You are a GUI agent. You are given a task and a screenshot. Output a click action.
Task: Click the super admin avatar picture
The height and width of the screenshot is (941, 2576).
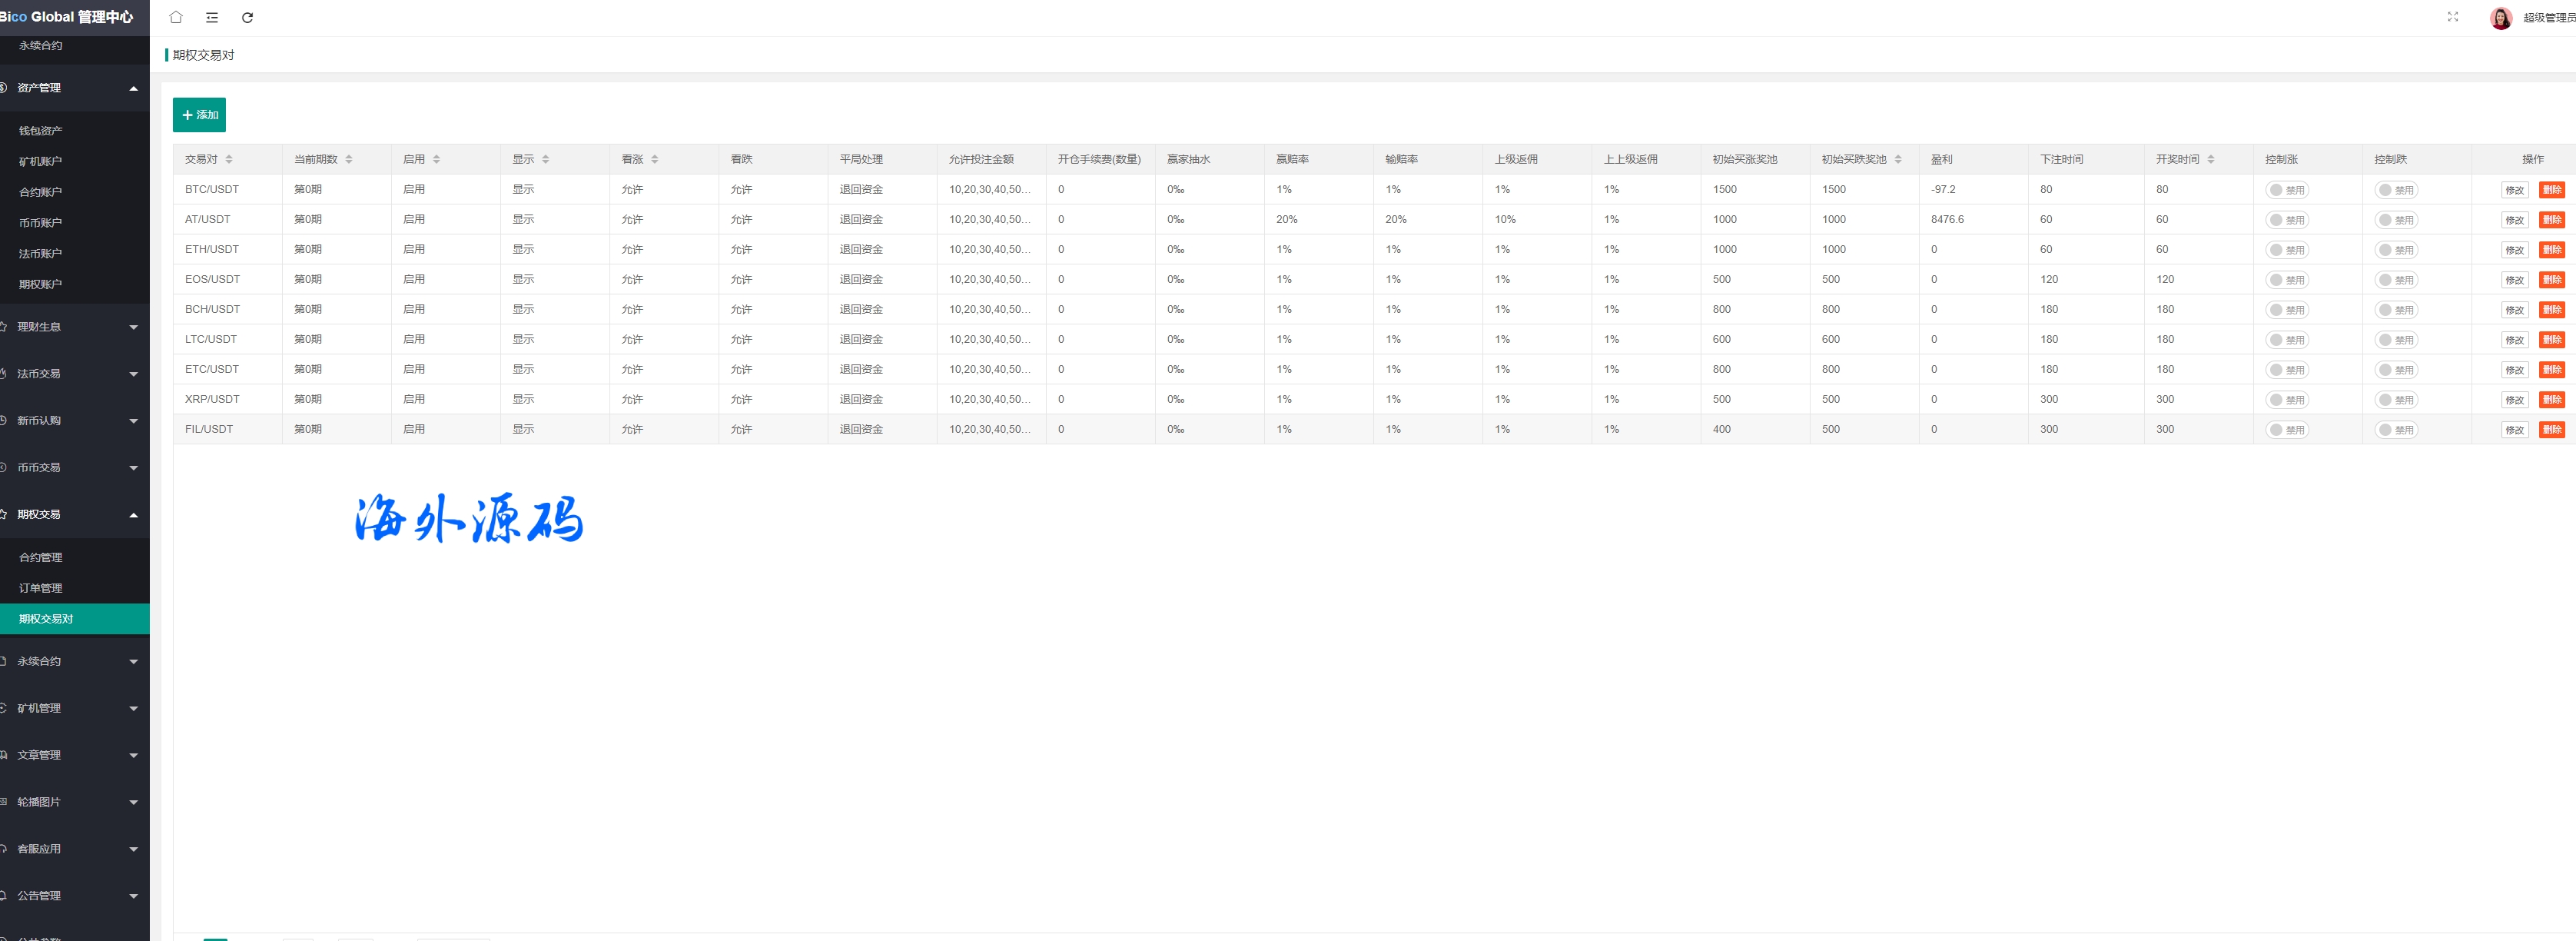[2500, 18]
